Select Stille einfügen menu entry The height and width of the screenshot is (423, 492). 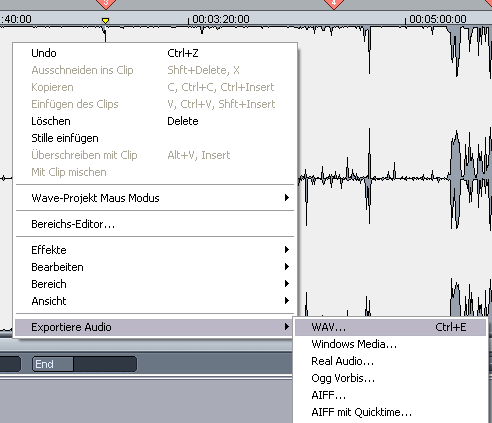(x=155, y=138)
